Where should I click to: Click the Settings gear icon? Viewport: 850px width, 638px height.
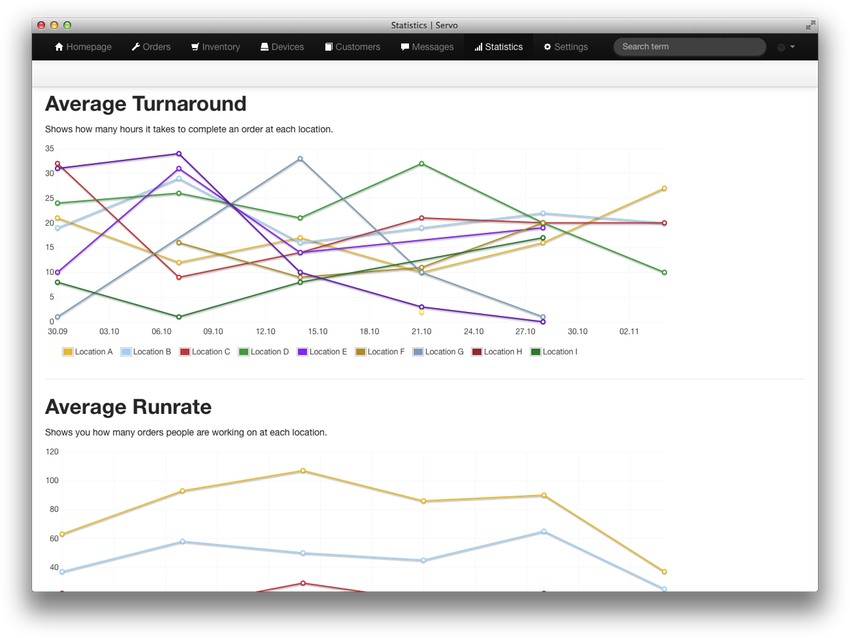[x=548, y=47]
